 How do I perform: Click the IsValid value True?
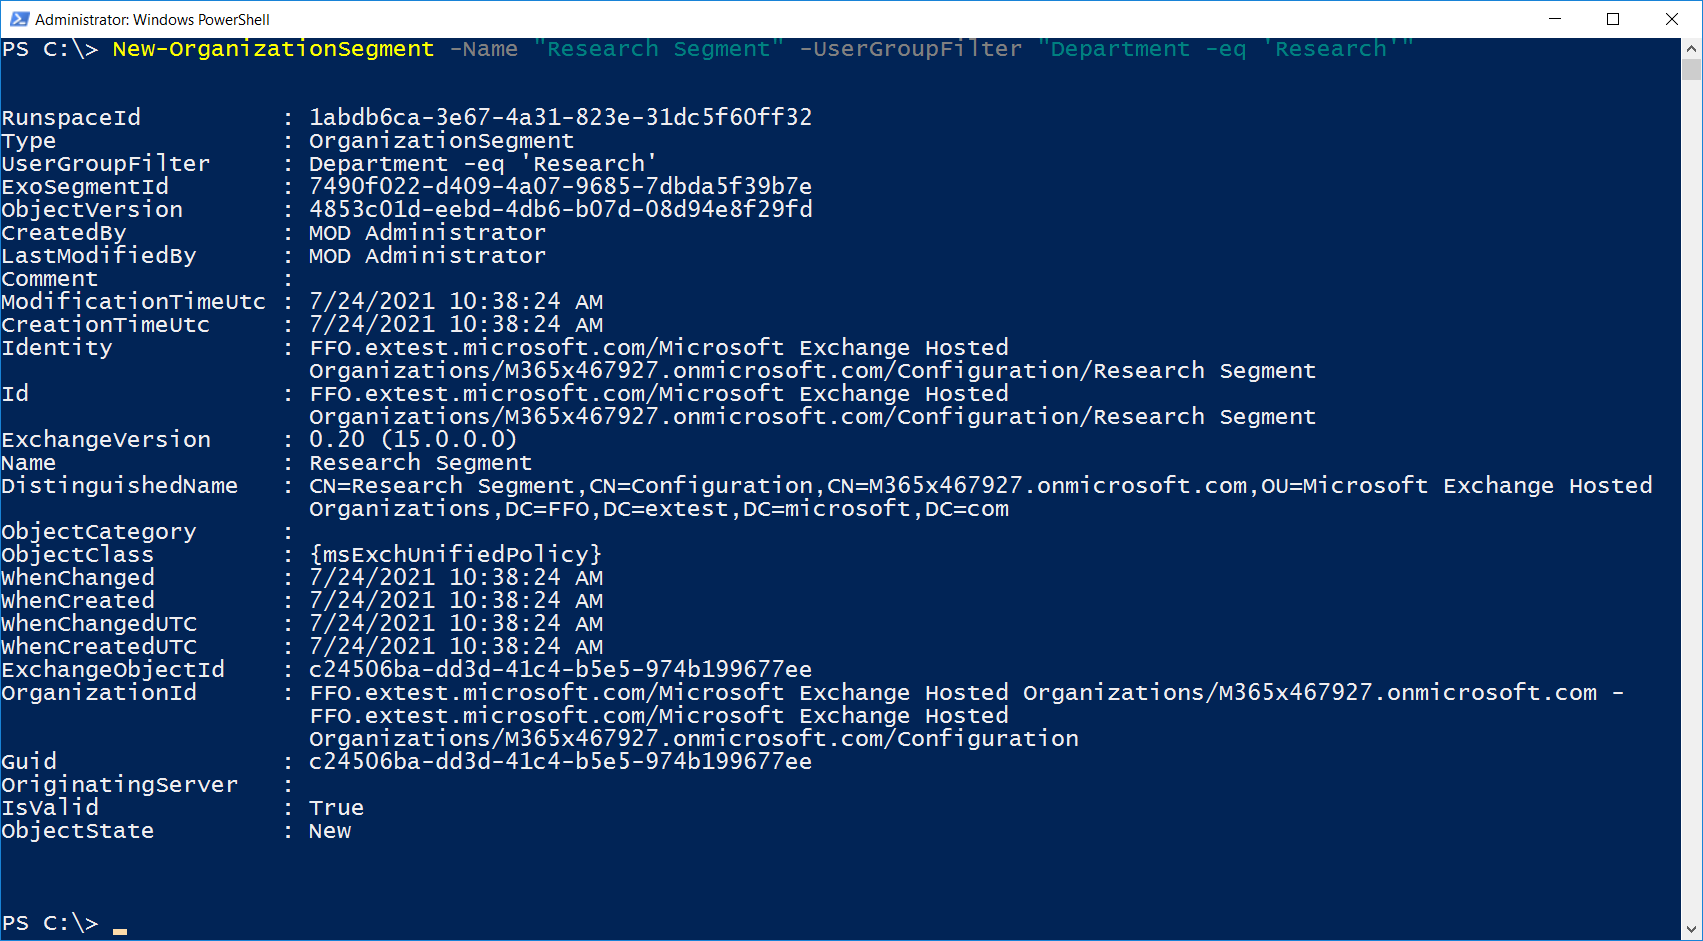336,808
